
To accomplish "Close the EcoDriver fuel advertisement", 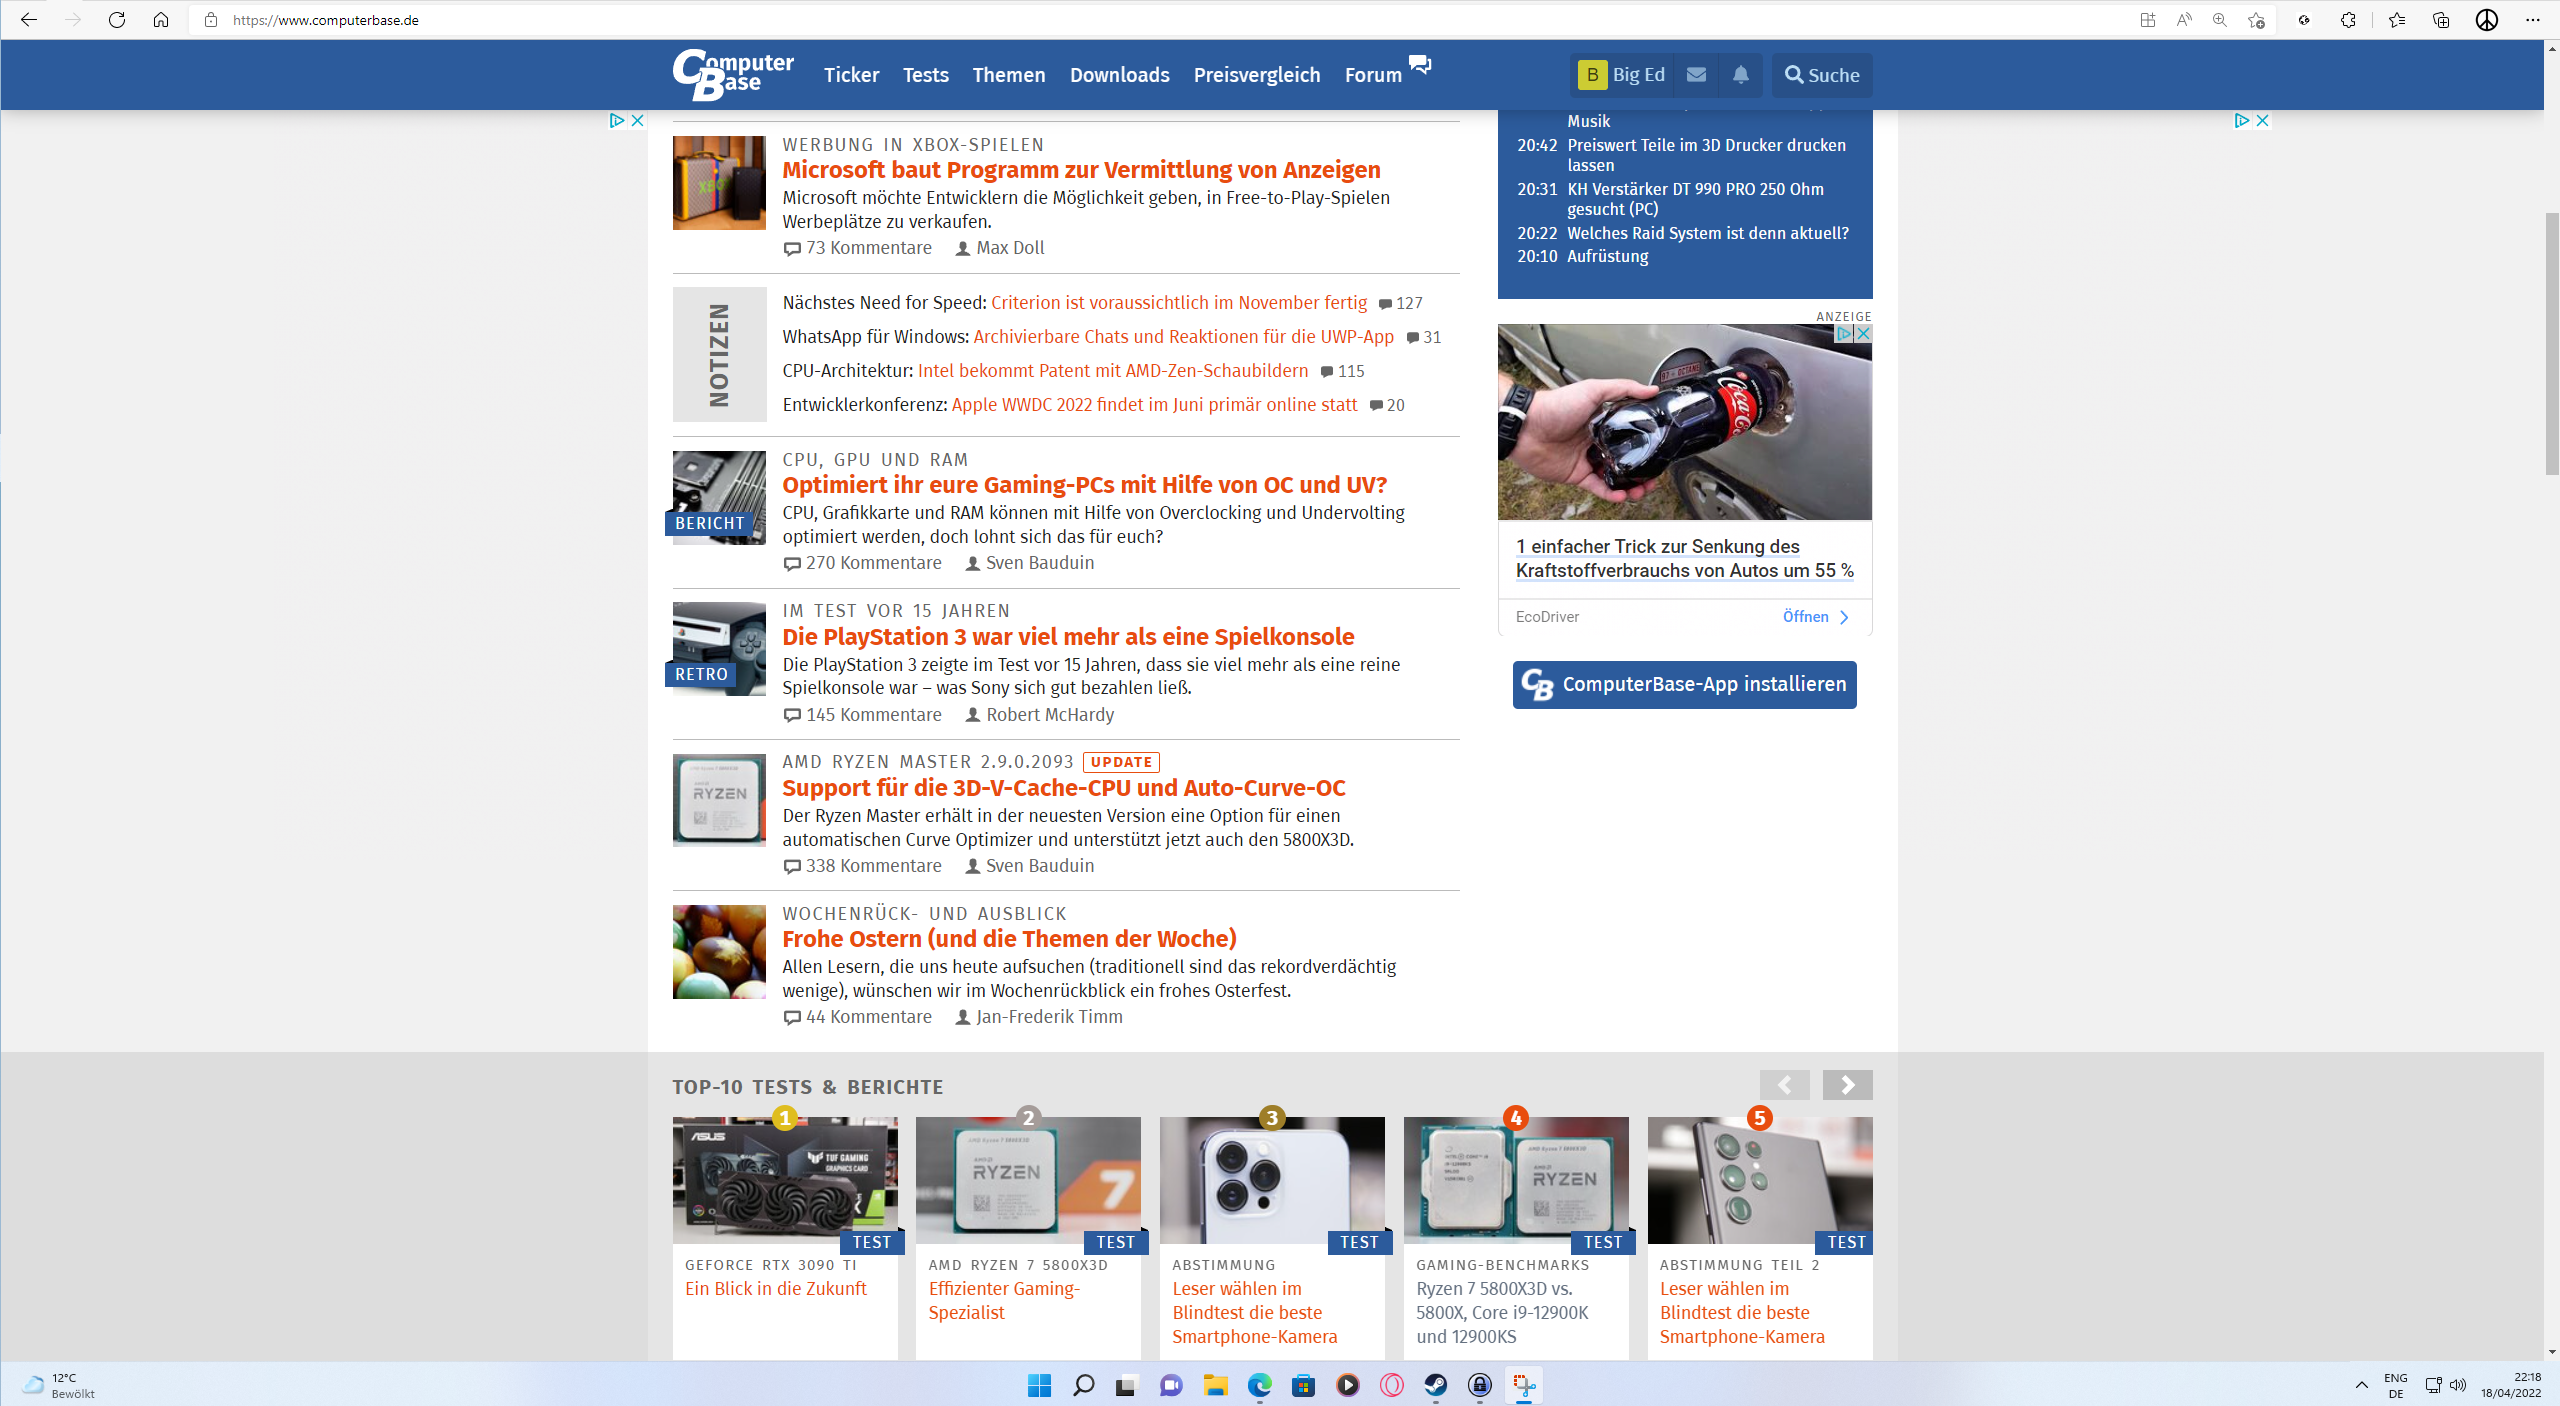I will (x=1864, y=333).
